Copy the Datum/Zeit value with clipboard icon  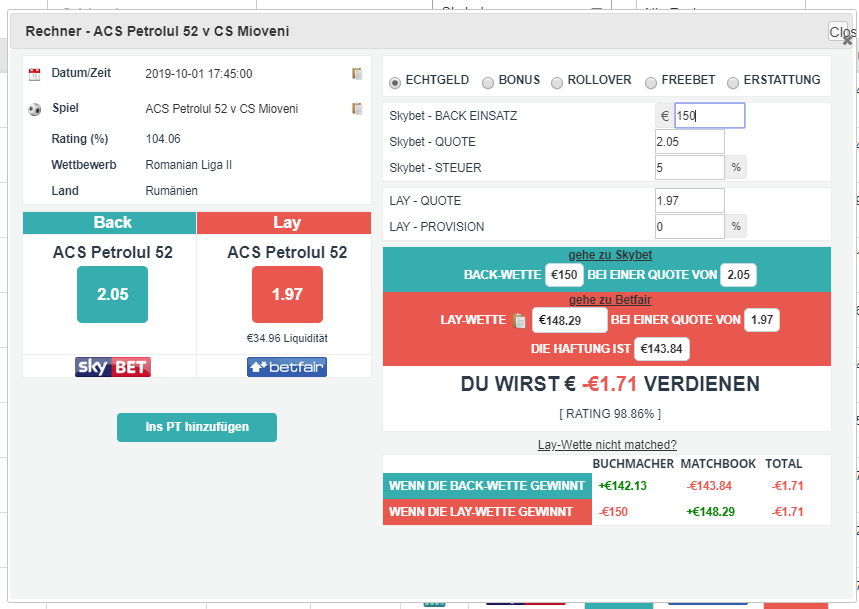(357, 73)
